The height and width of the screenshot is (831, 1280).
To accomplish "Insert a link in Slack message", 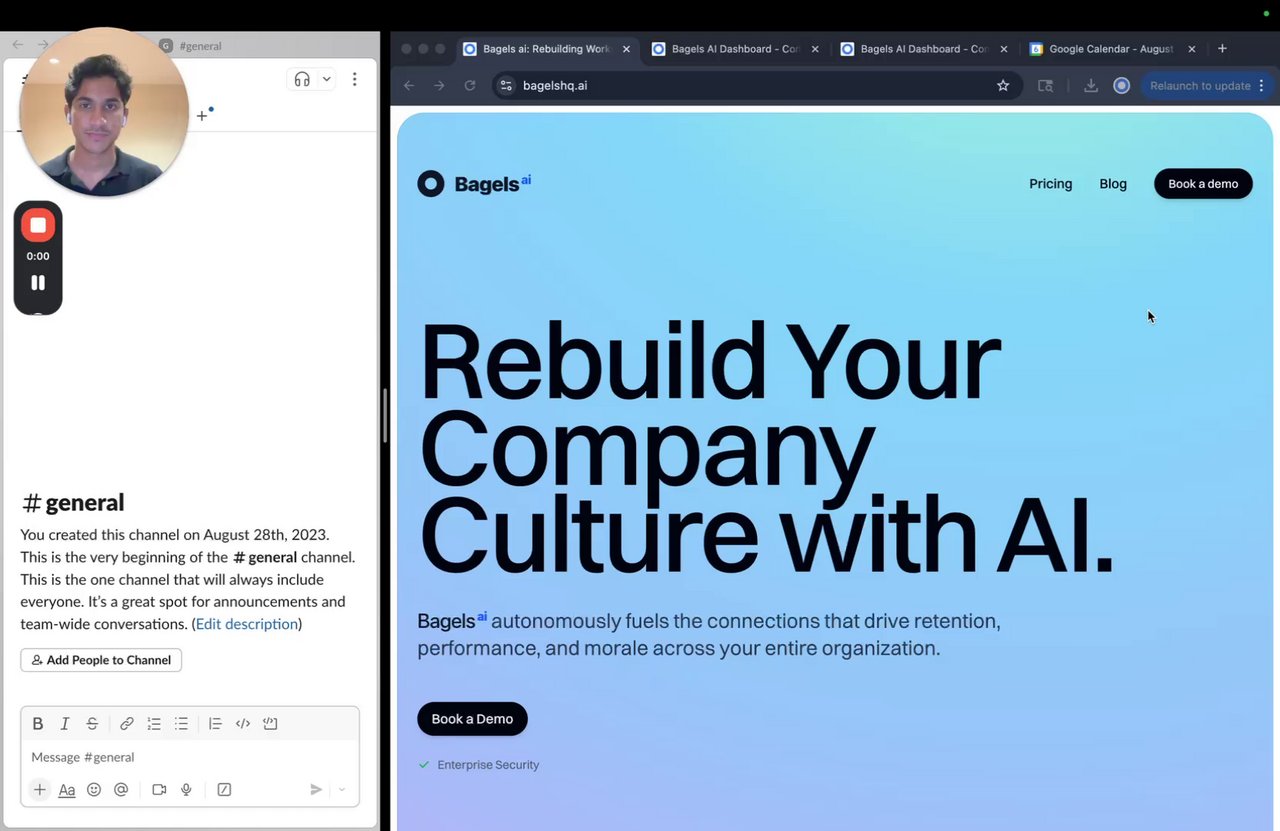I will [127, 724].
